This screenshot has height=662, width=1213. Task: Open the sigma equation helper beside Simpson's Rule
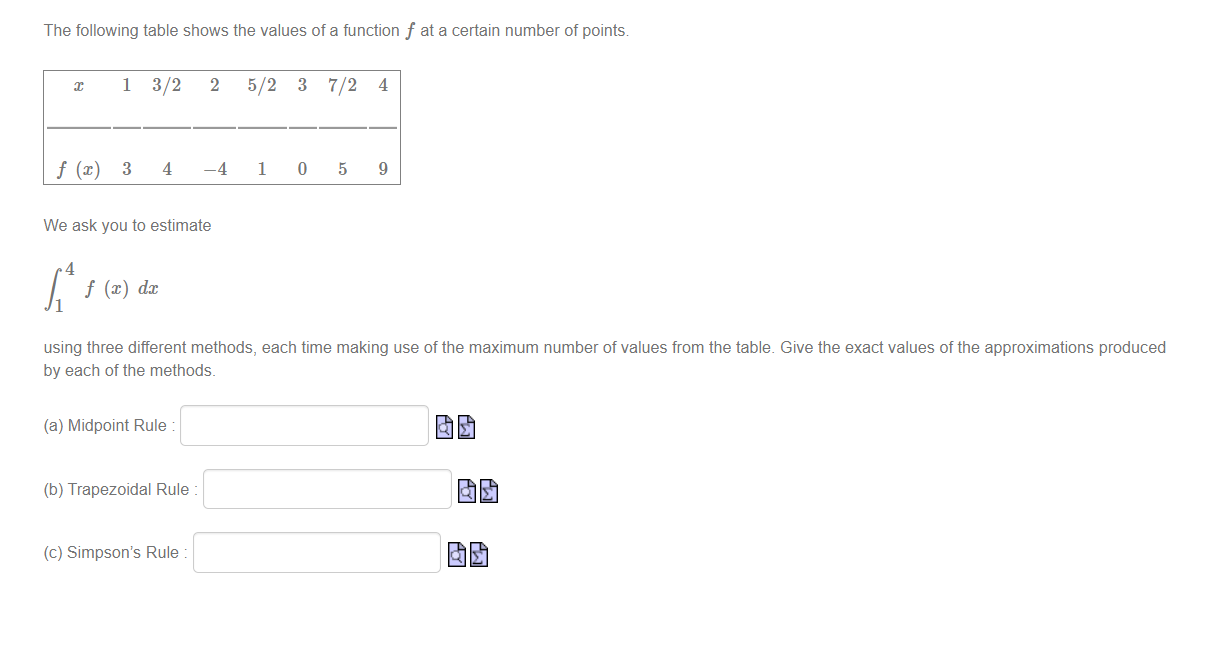(x=478, y=554)
